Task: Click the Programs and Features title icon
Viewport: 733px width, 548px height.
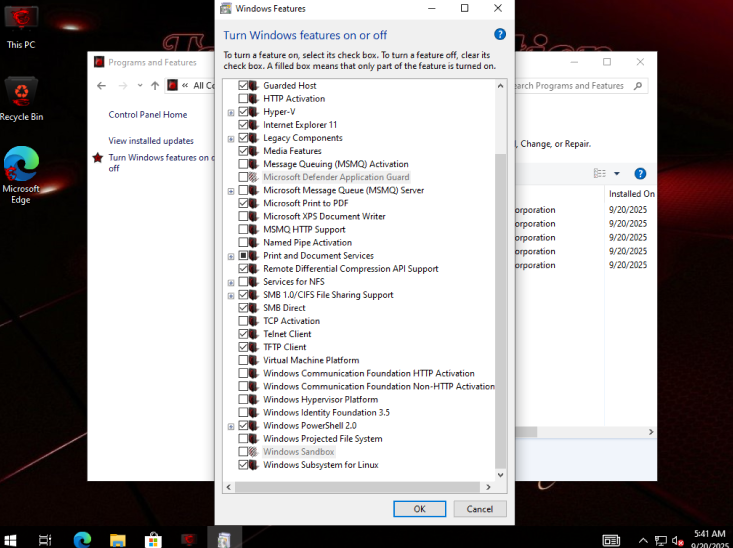Action: pos(99,62)
